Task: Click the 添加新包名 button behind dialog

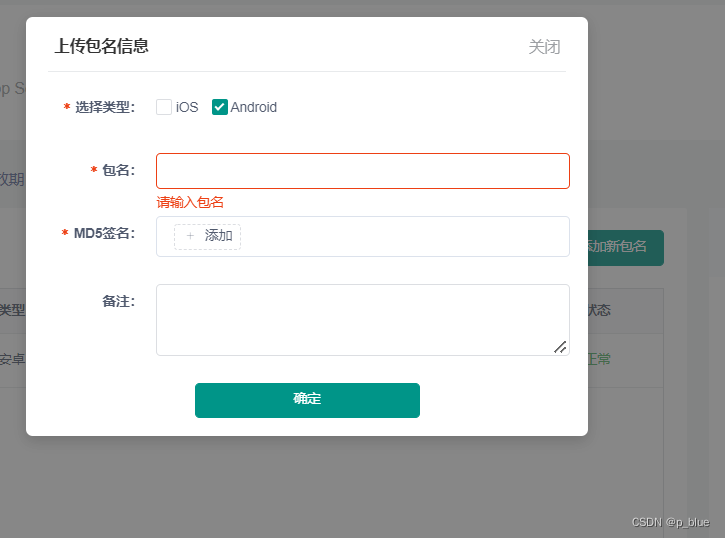Action: tap(626, 247)
